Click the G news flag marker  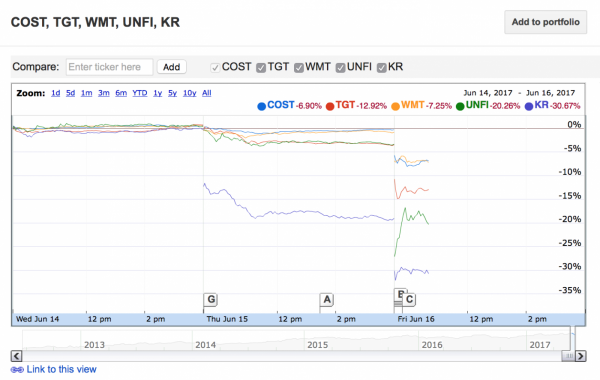point(211,299)
